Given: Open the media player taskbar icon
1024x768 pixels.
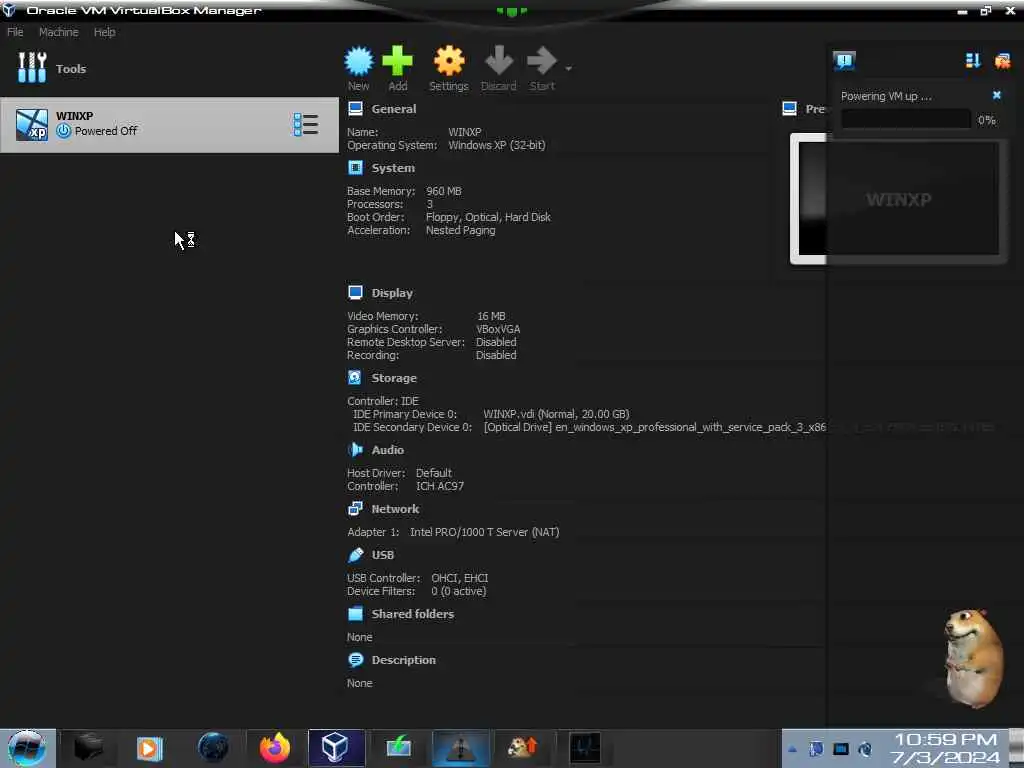Looking at the screenshot, I should pos(150,748).
